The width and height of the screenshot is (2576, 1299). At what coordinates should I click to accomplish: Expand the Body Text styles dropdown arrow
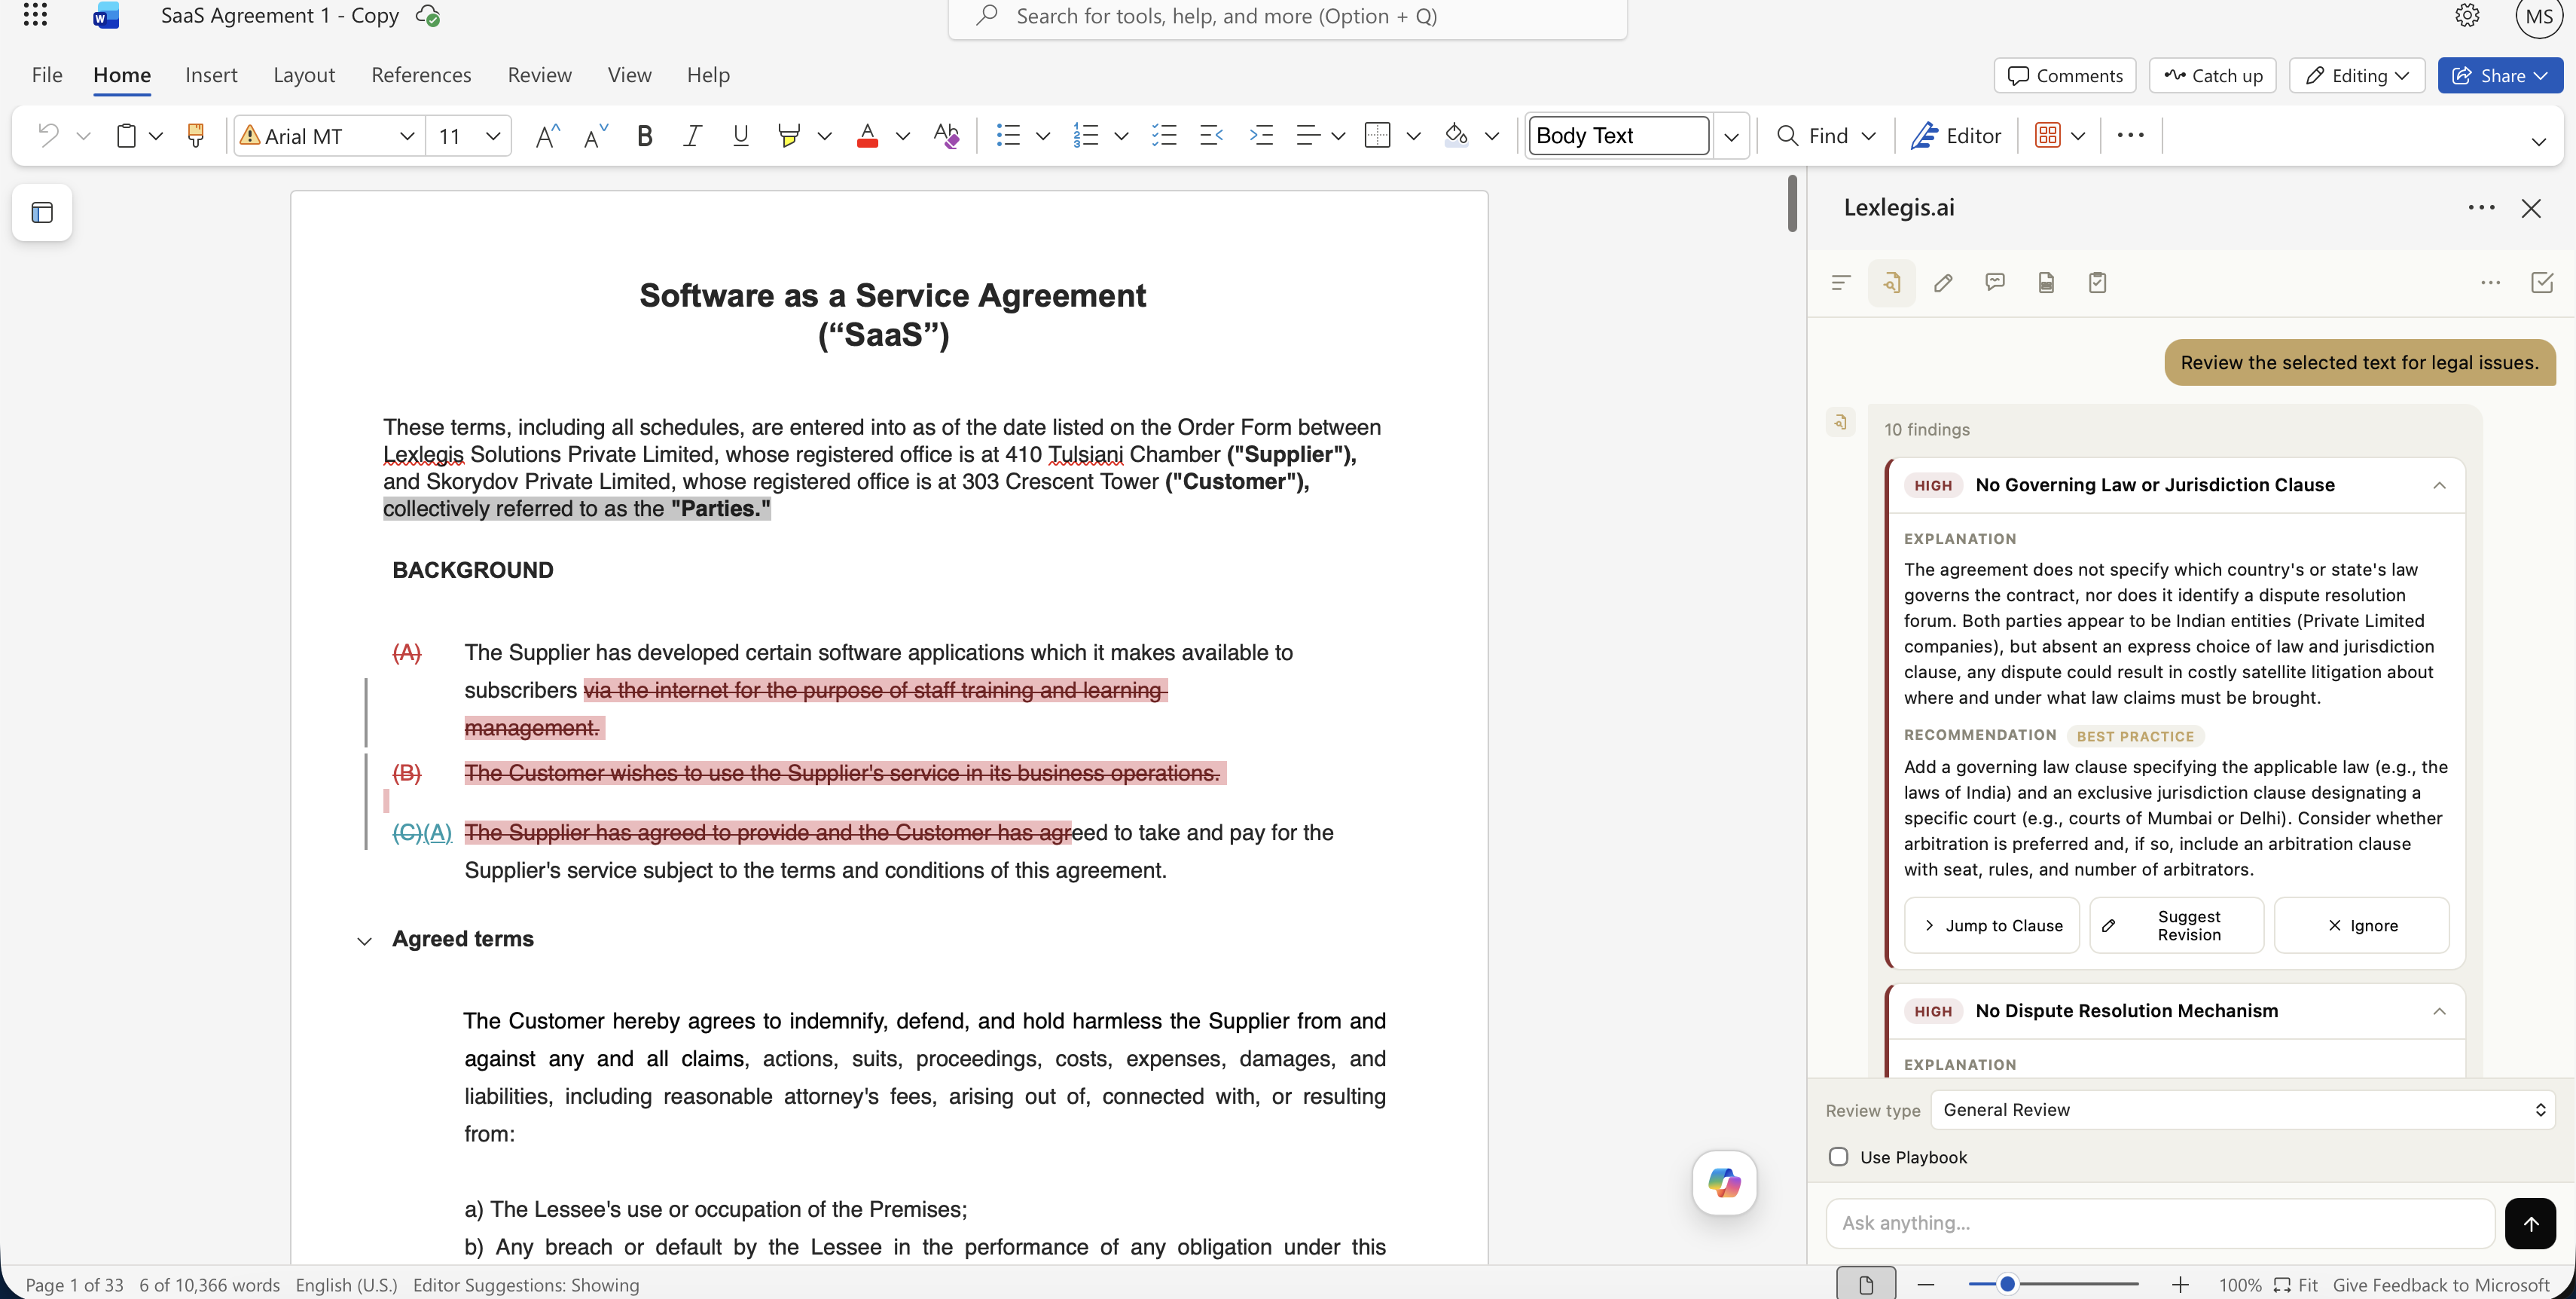coord(1732,136)
